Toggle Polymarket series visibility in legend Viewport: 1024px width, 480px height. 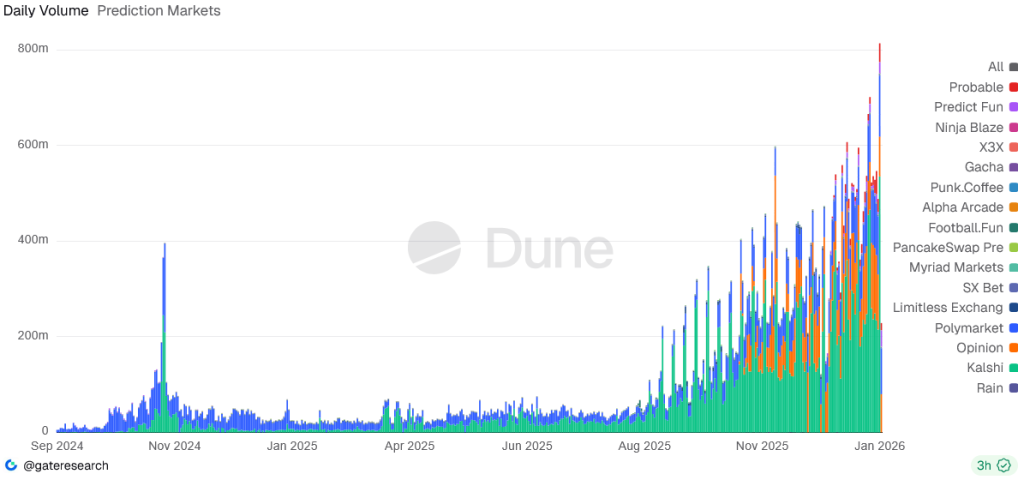tap(968, 327)
